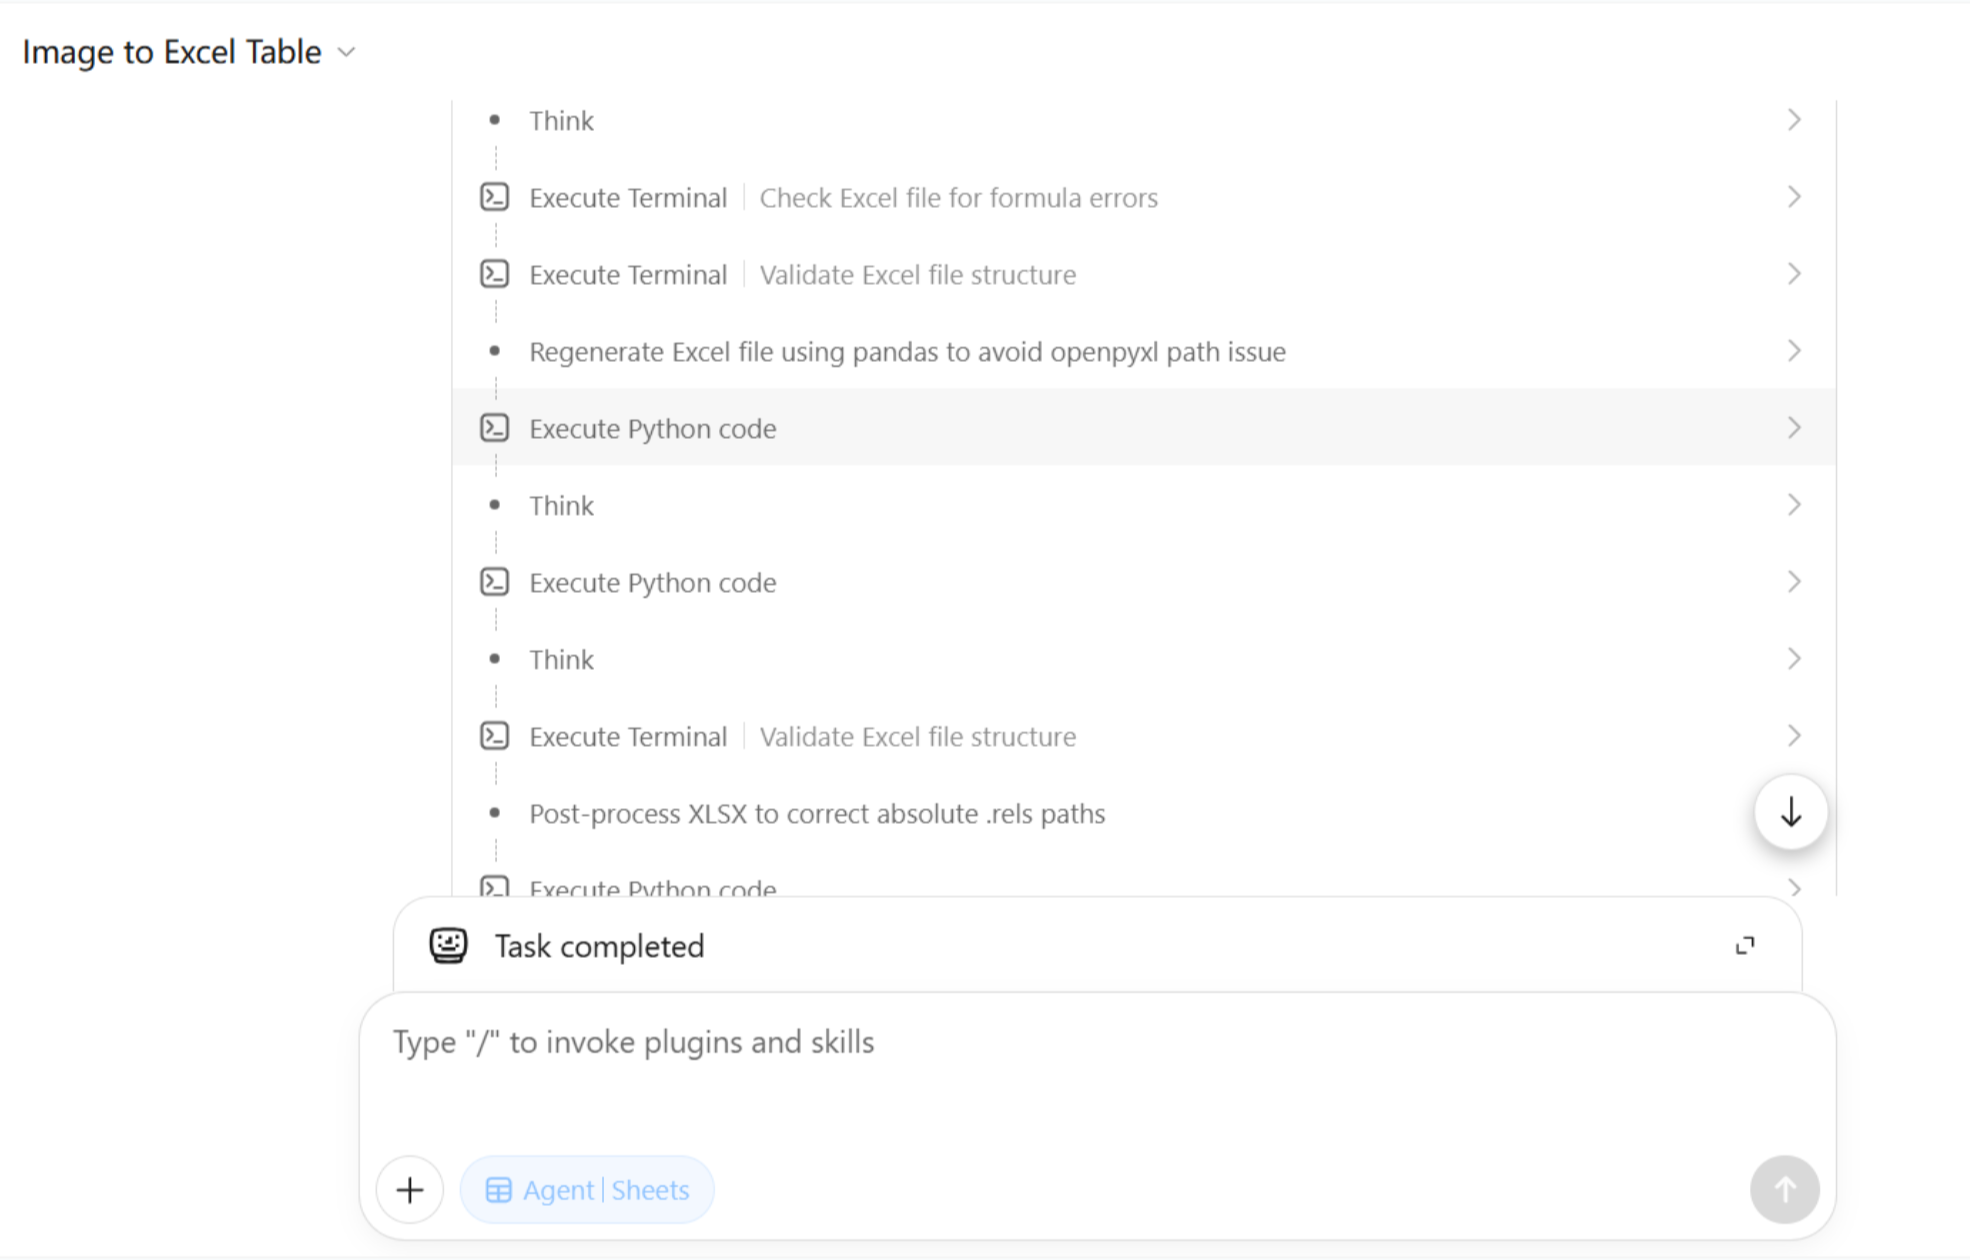Expand the Task completed panel icon

[x=1745, y=946]
